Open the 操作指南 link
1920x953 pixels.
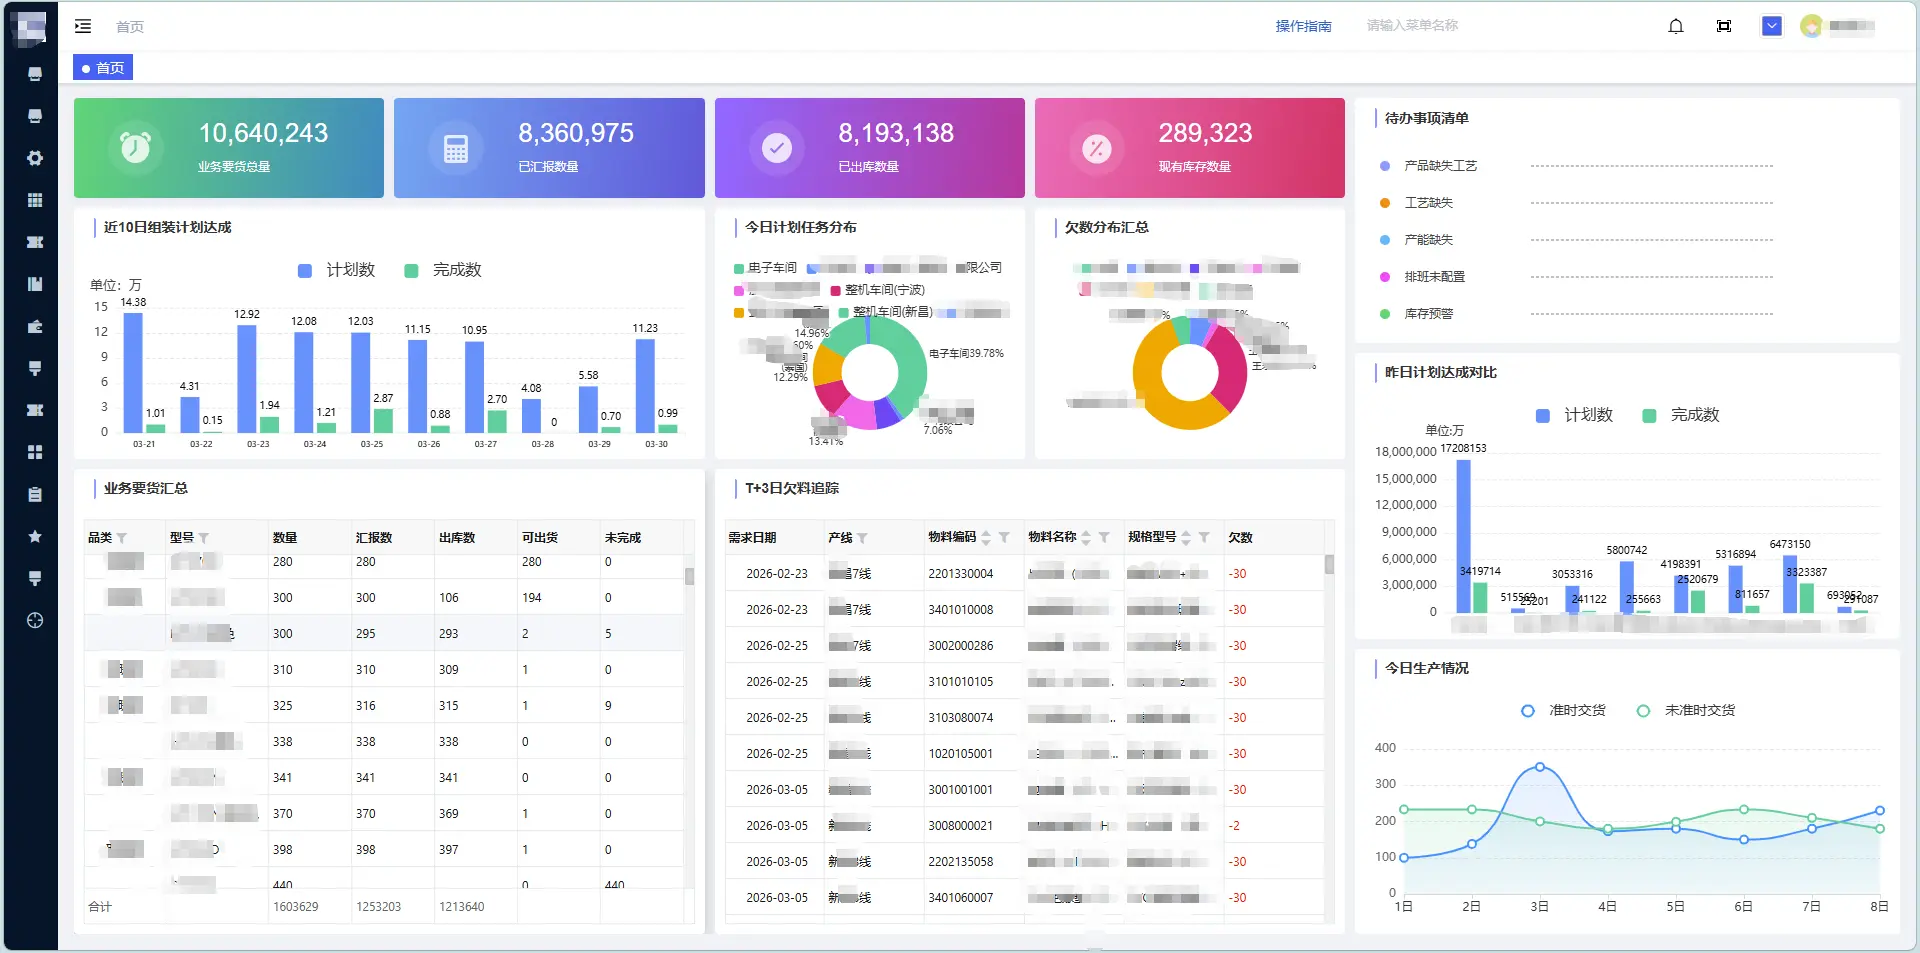[1303, 26]
